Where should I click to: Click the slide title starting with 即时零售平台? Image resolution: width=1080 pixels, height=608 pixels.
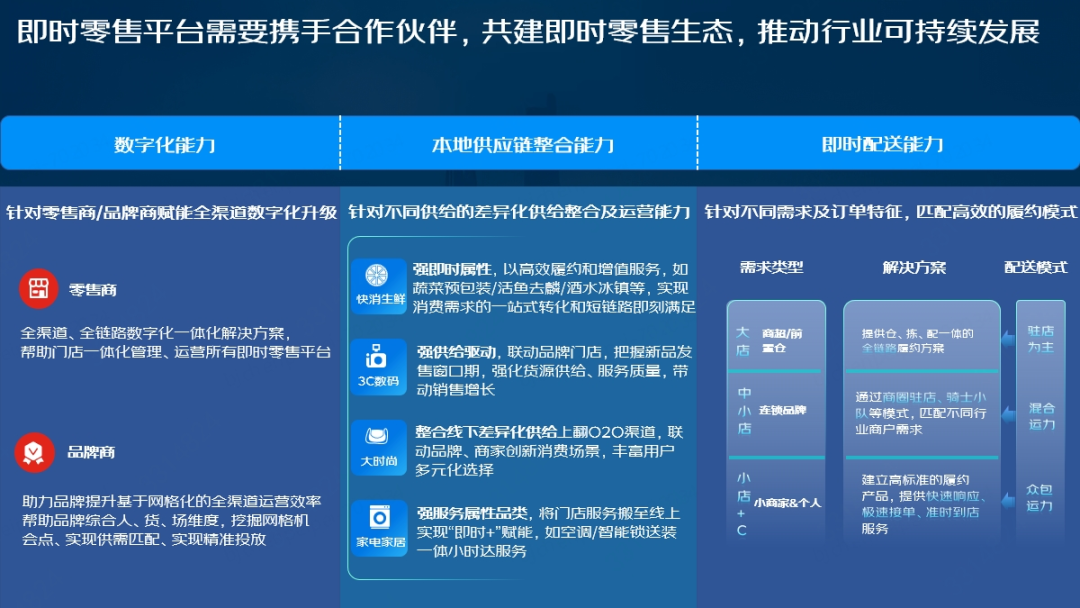529,32
